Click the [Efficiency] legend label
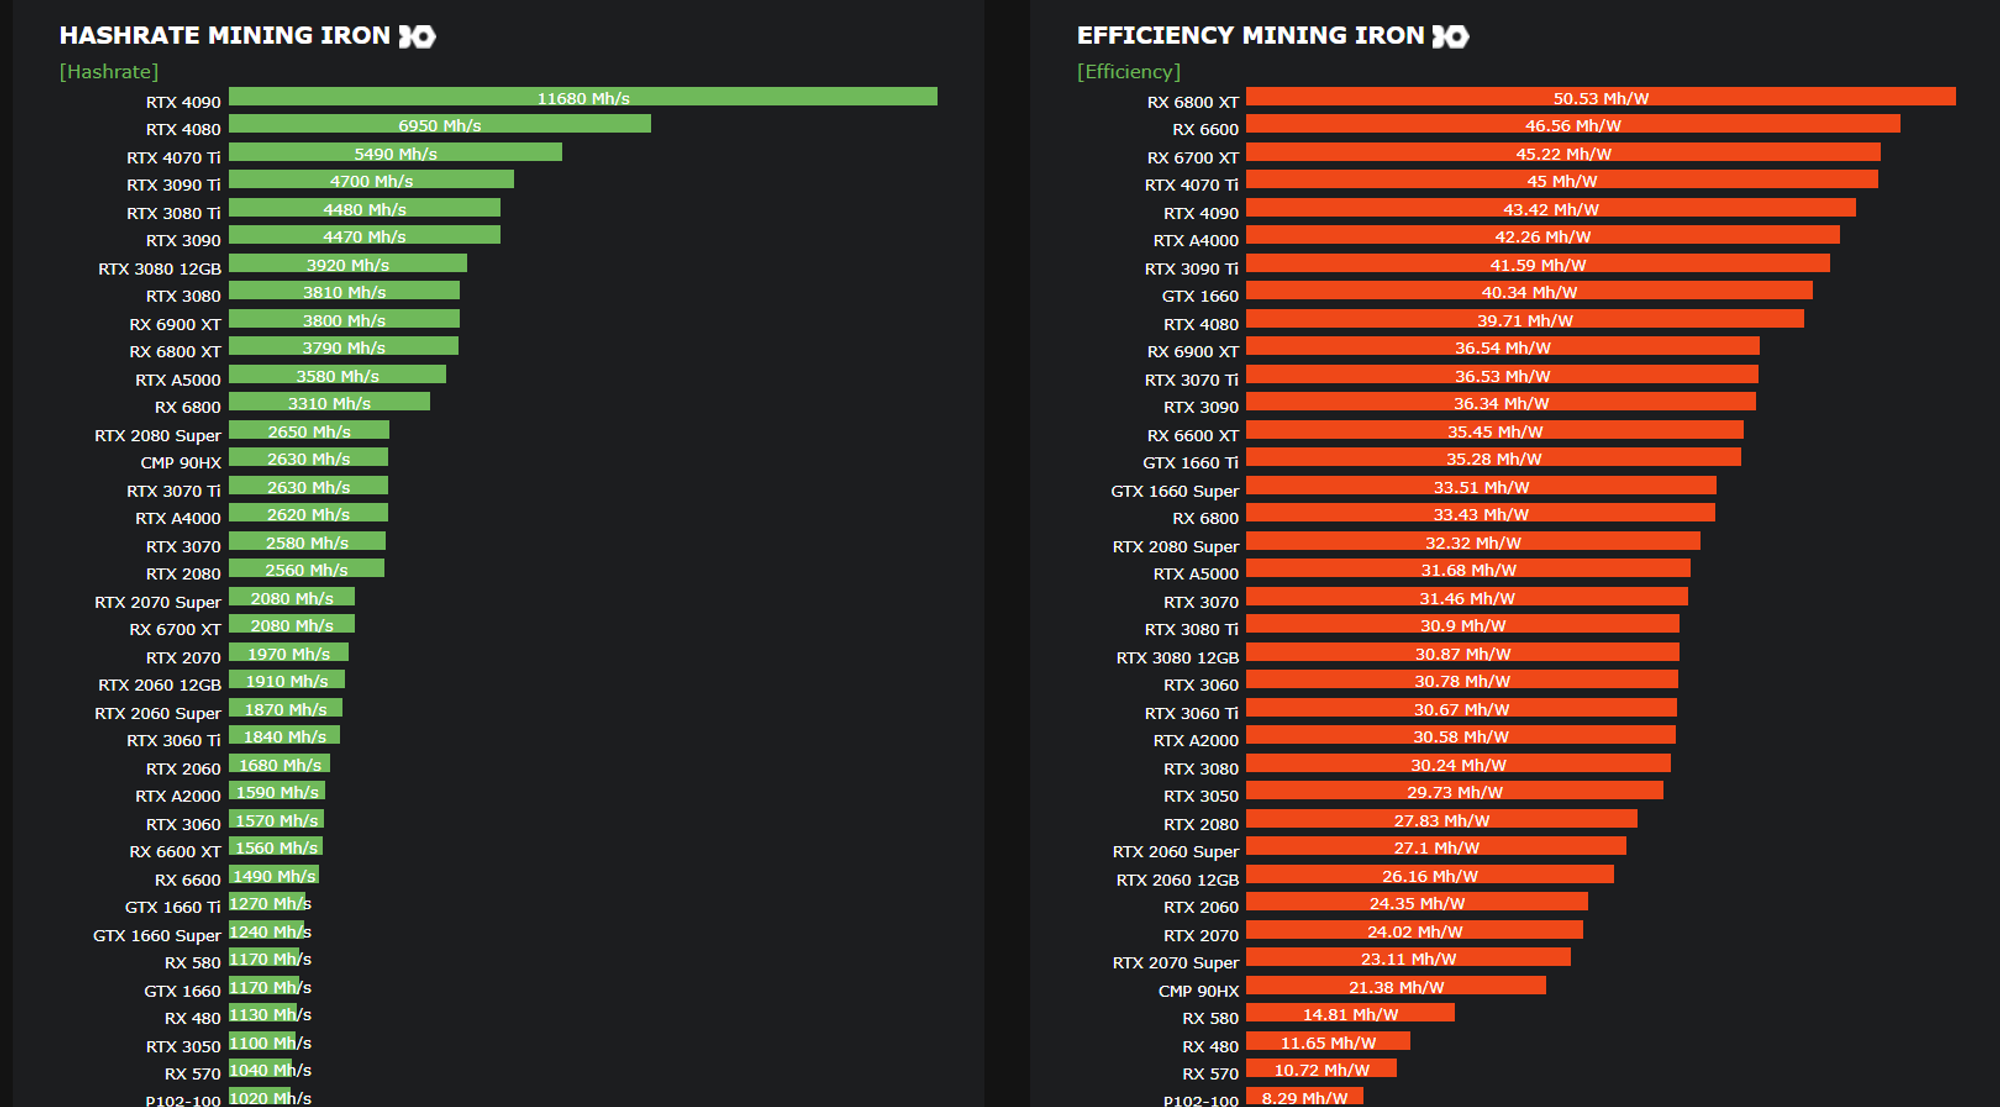2000x1107 pixels. point(1129,72)
